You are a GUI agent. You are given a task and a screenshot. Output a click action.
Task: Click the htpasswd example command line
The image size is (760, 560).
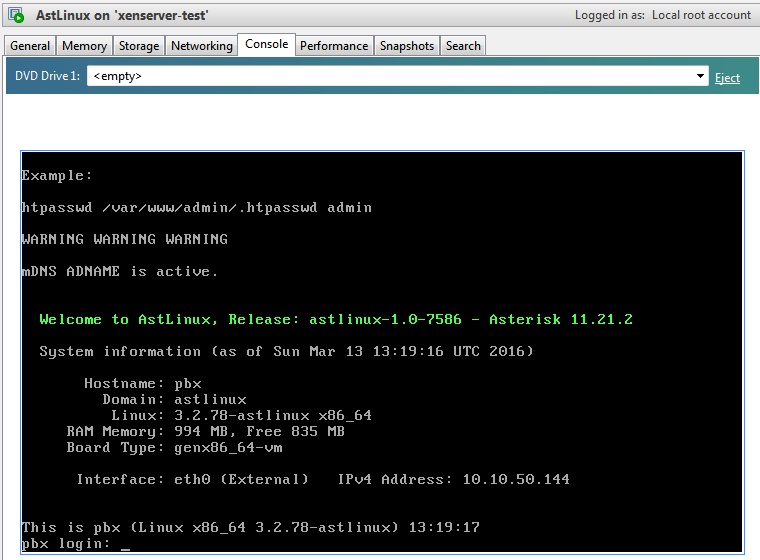pyautogui.click(x=197, y=208)
